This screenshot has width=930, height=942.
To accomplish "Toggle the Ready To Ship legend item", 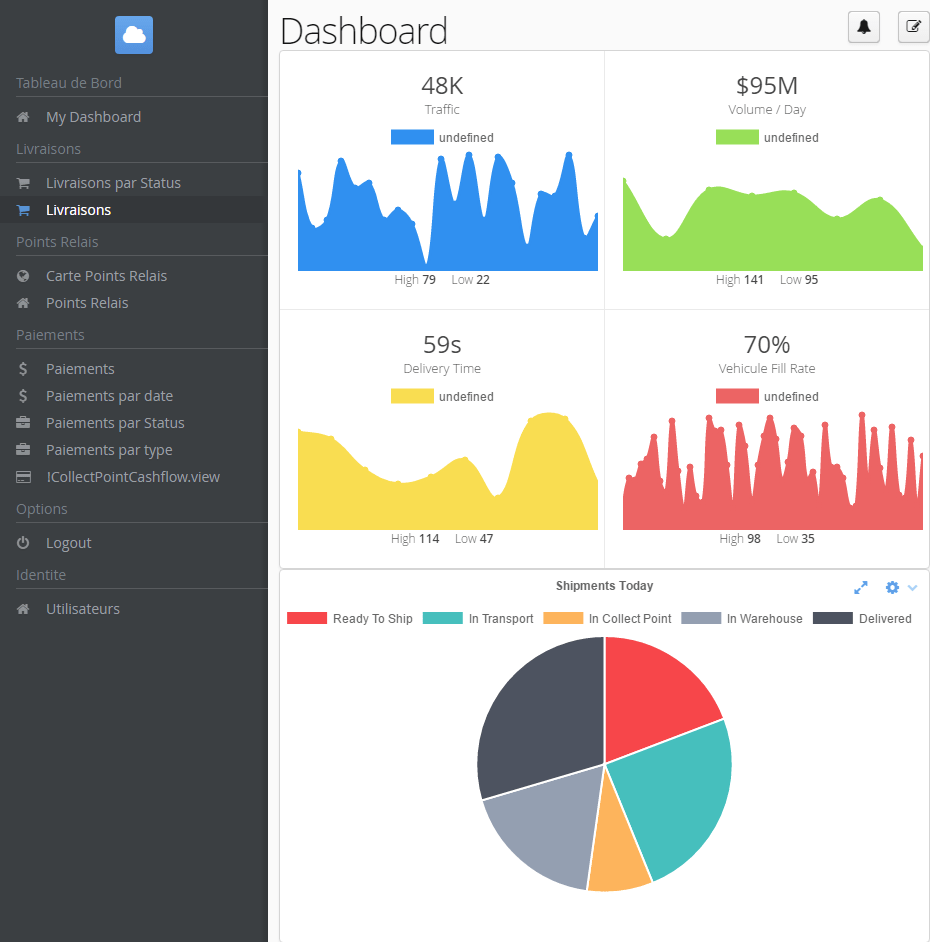I will (350, 619).
